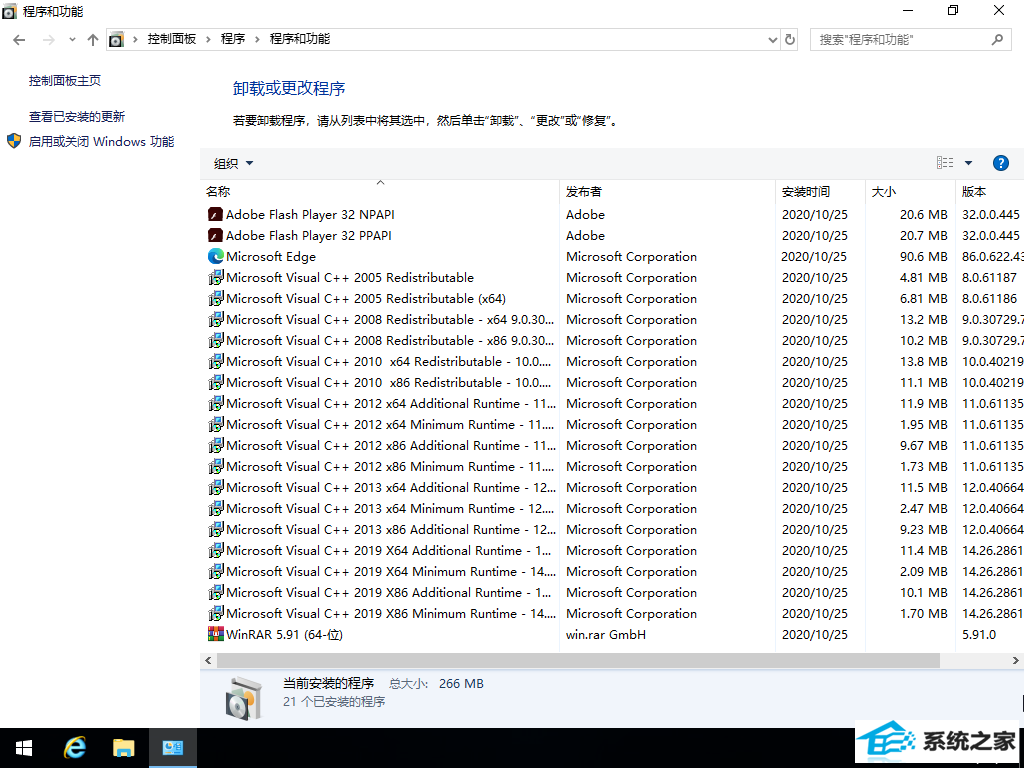Click the Up one level arrow
Screen dimensions: 1024x768
[93, 40]
